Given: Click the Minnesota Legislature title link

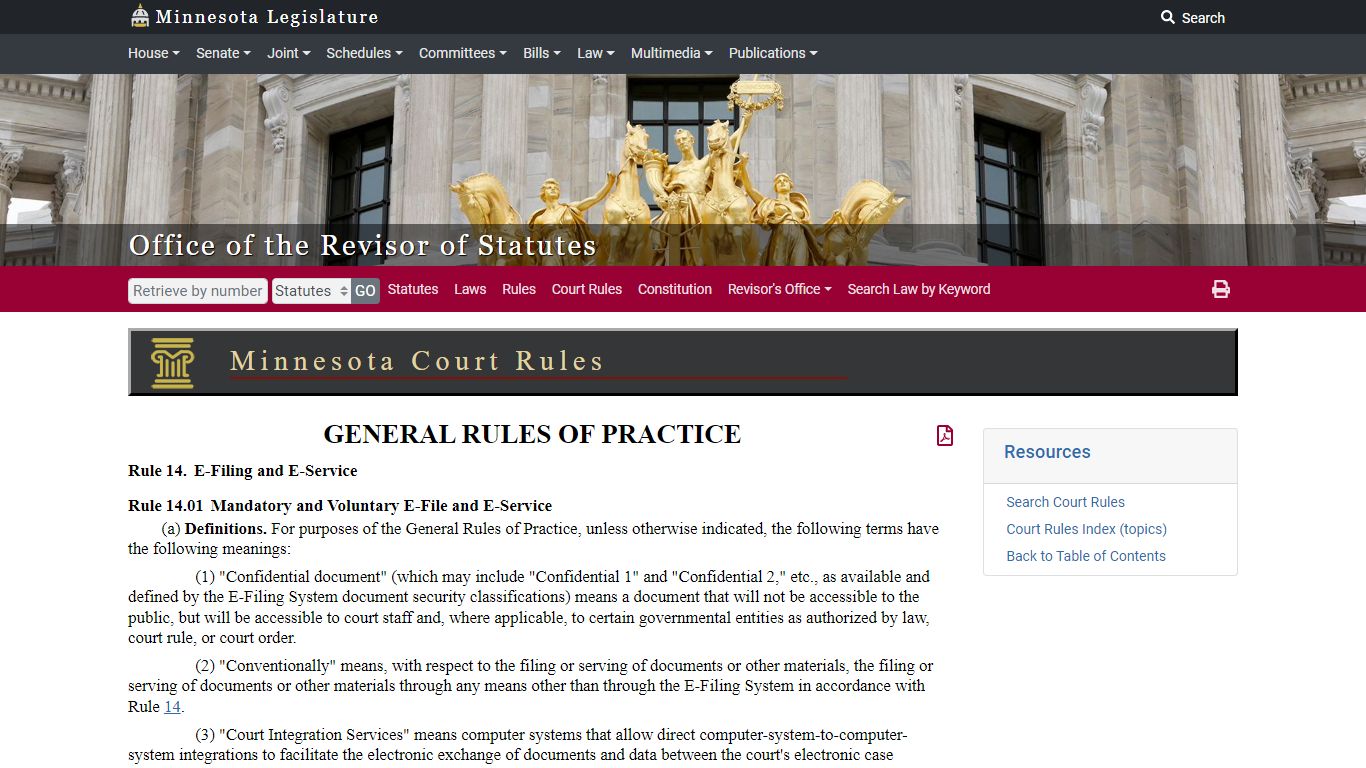Looking at the screenshot, I should point(267,17).
